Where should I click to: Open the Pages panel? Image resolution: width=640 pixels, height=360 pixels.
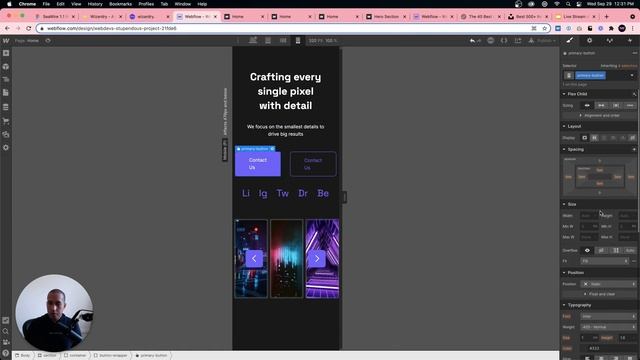(x=6, y=93)
